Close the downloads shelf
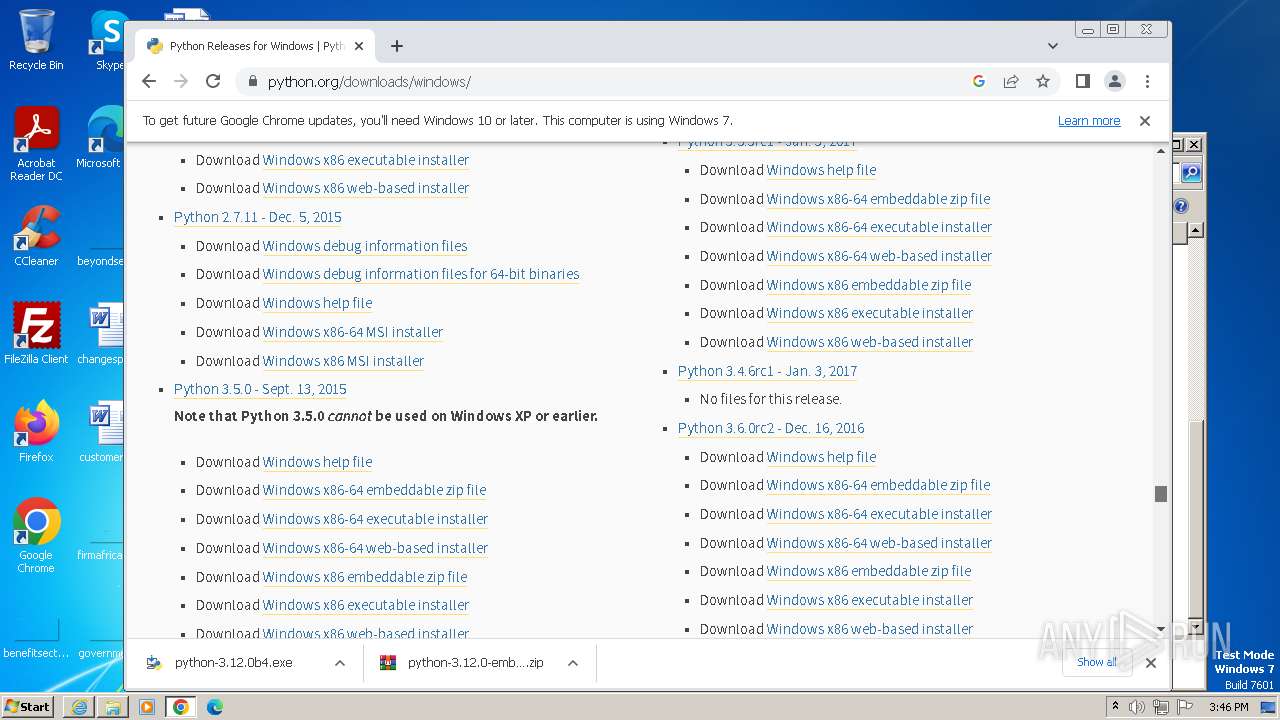Screen dimensions: 1280x720 pyautogui.click(x=1151, y=662)
